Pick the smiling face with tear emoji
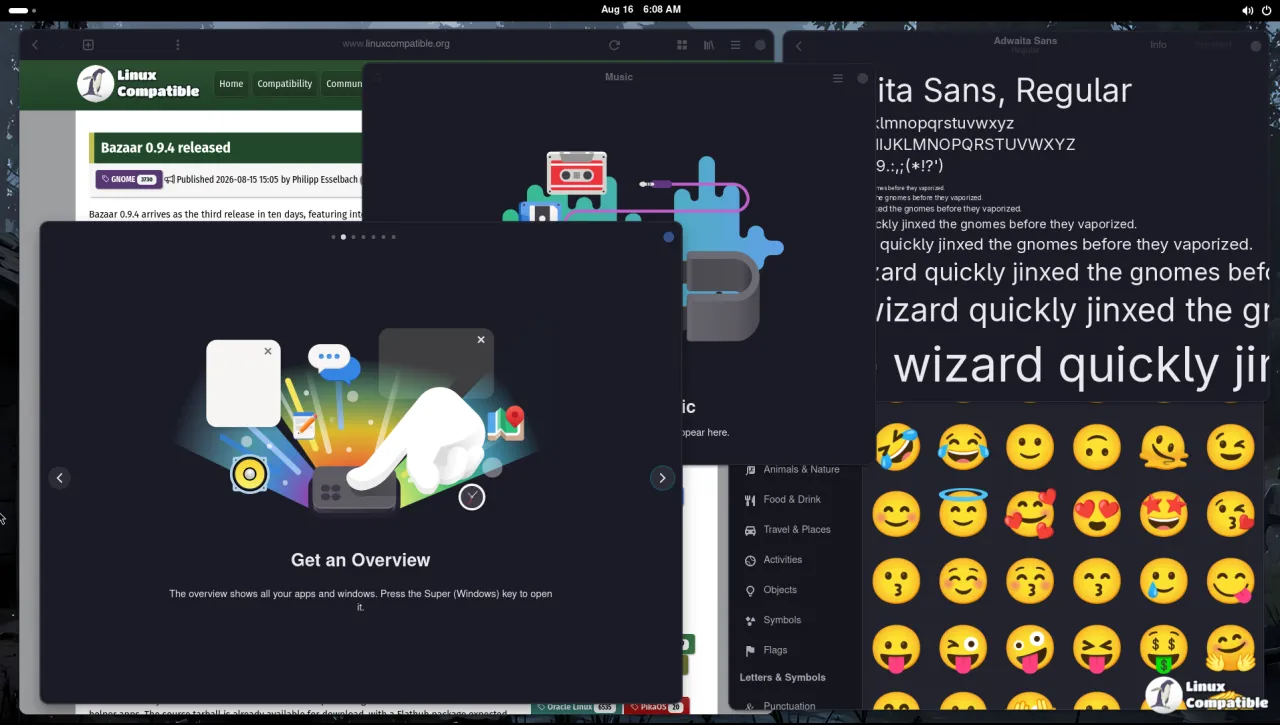The width and height of the screenshot is (1280, 725). click(1164, 580)
